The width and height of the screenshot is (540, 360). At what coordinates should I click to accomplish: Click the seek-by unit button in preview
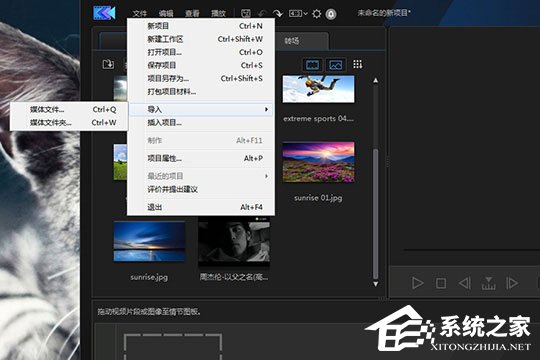pyautogui.click(x=488, y=283)
